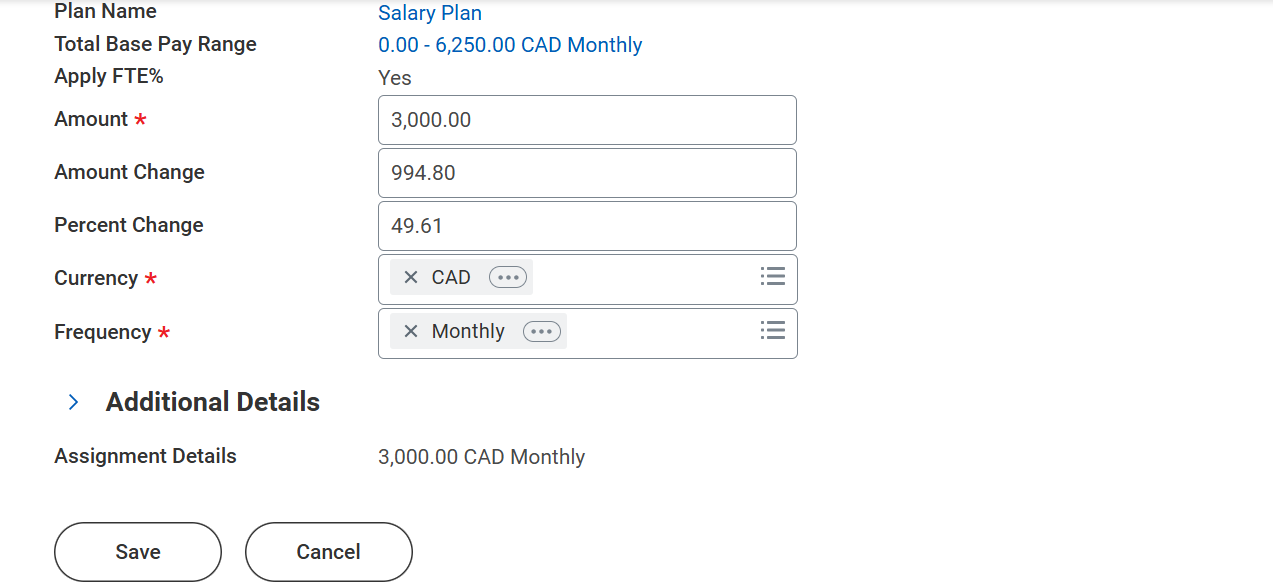
Task: Select the Monthly frequency tag
Action: click(468, 331)
